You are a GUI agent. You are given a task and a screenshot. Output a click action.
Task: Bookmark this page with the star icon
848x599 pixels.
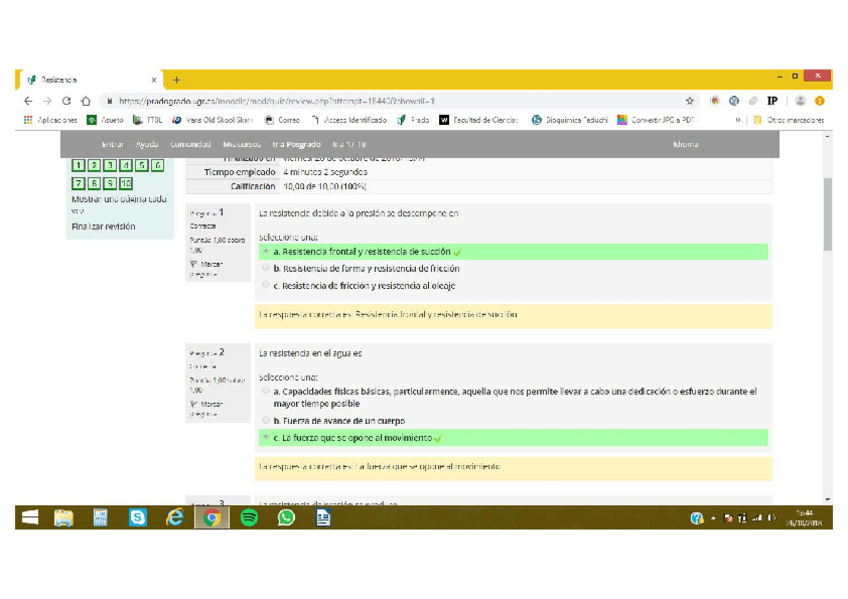[x=689, y=101]
